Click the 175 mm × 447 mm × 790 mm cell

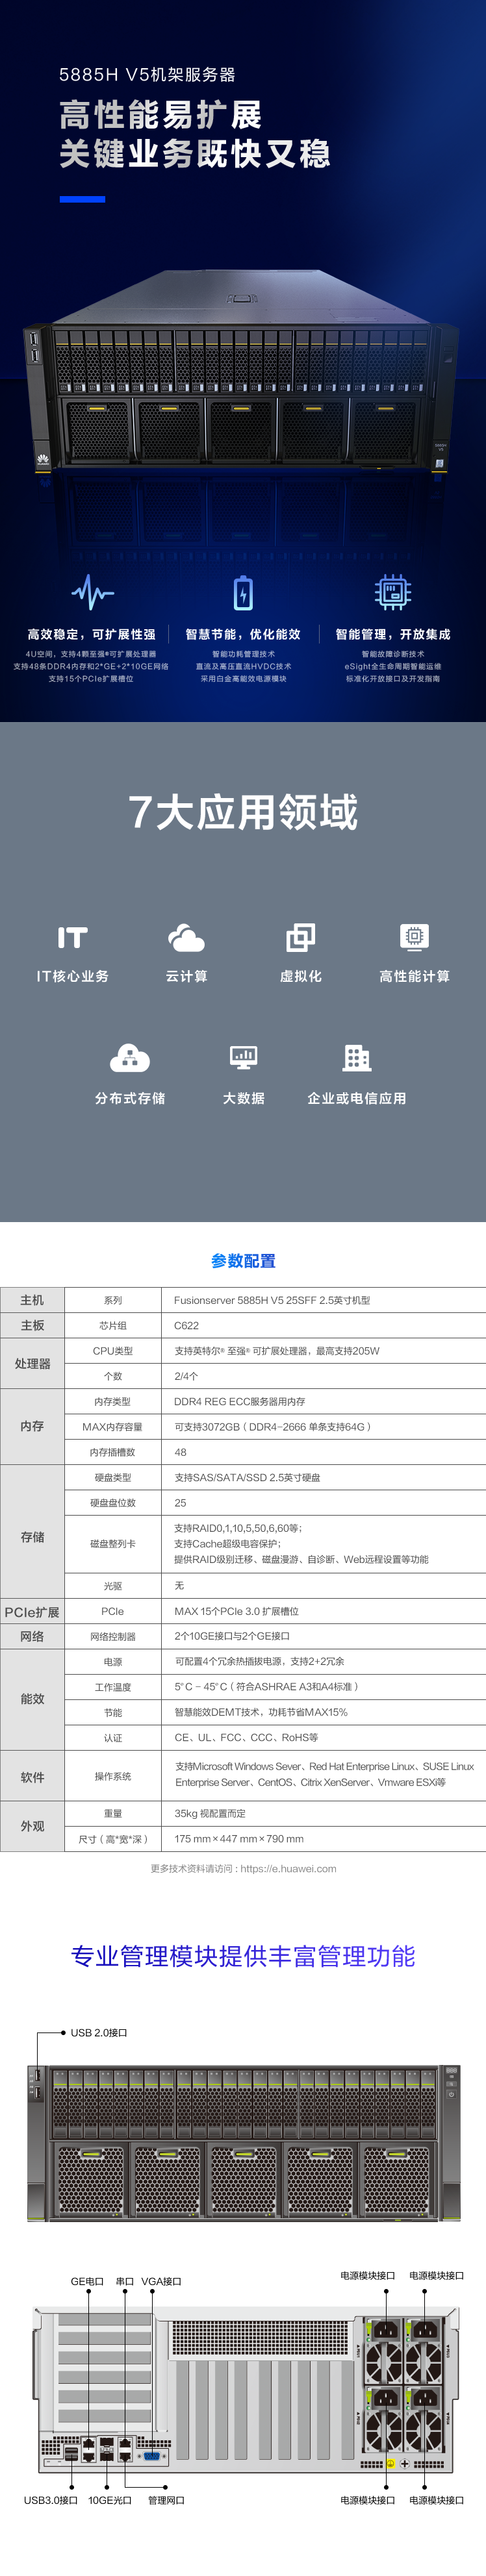[x=323, y=1838]
